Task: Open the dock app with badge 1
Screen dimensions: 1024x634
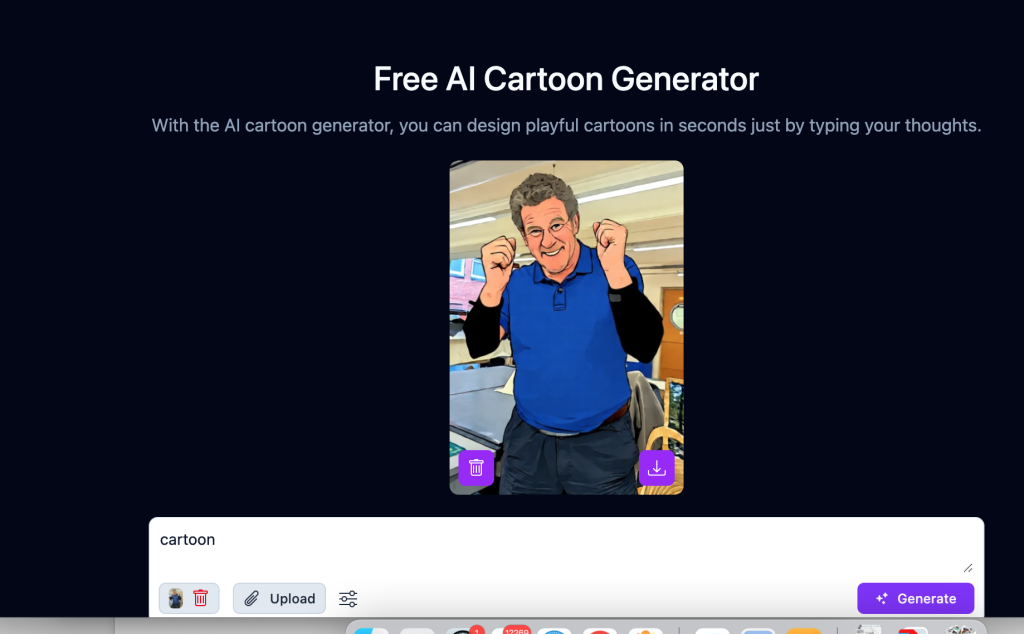Action: (x=463, y=631)
